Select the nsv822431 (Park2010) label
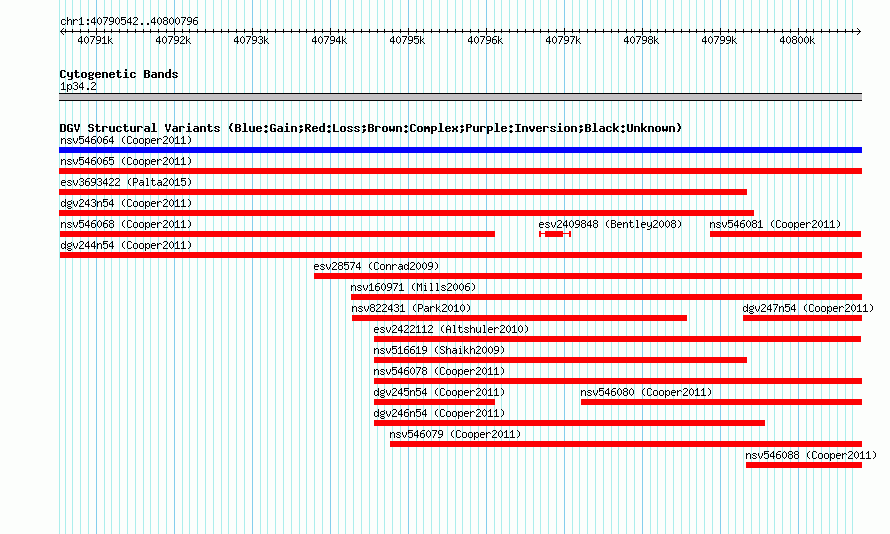 pos(411,308)
